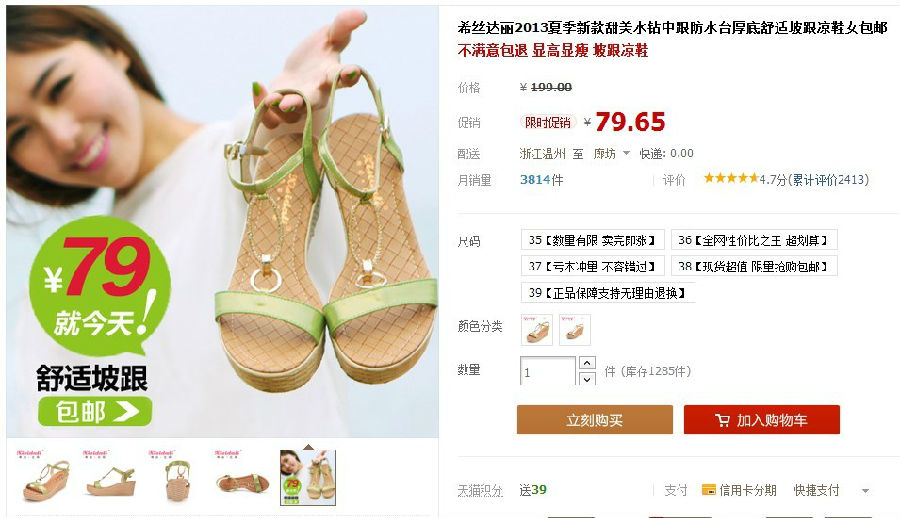Viewport: 900px width, 518px height.
Task: Select size 38 option
Action: [754, 266]
